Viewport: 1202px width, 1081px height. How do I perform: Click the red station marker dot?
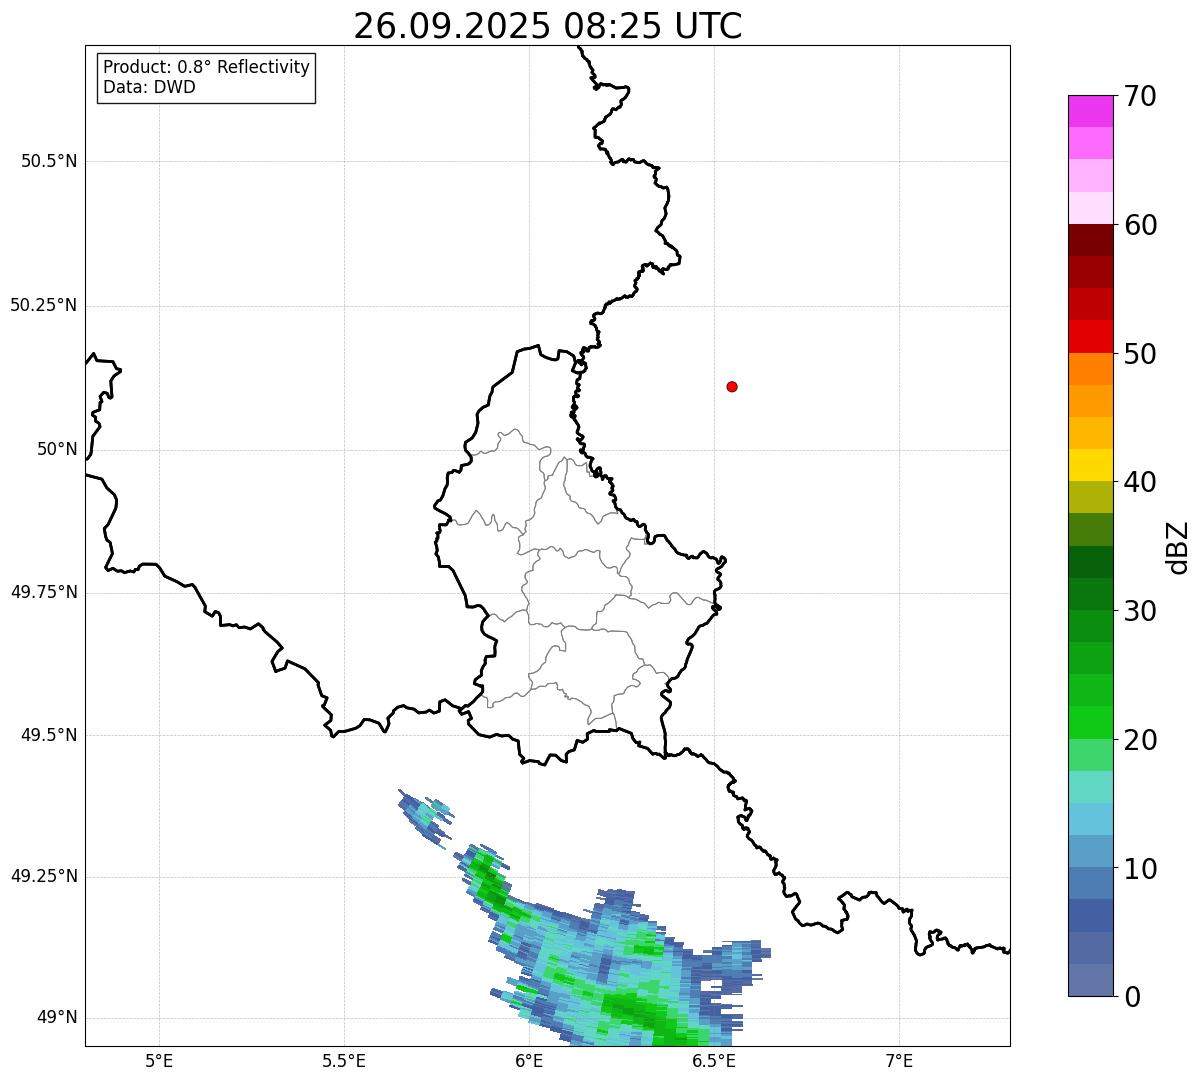[x=732, y=386]
